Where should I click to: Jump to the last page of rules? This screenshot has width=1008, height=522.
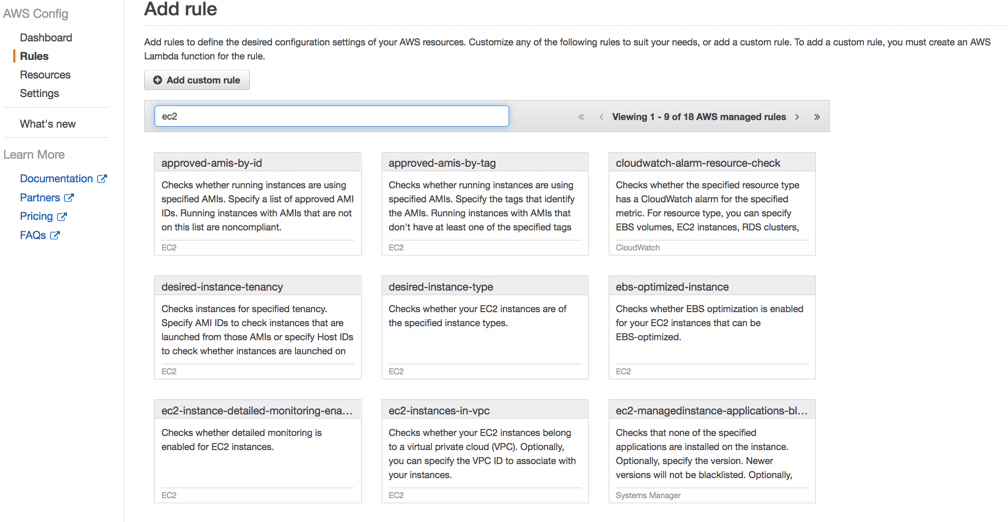tap(817, 117)
